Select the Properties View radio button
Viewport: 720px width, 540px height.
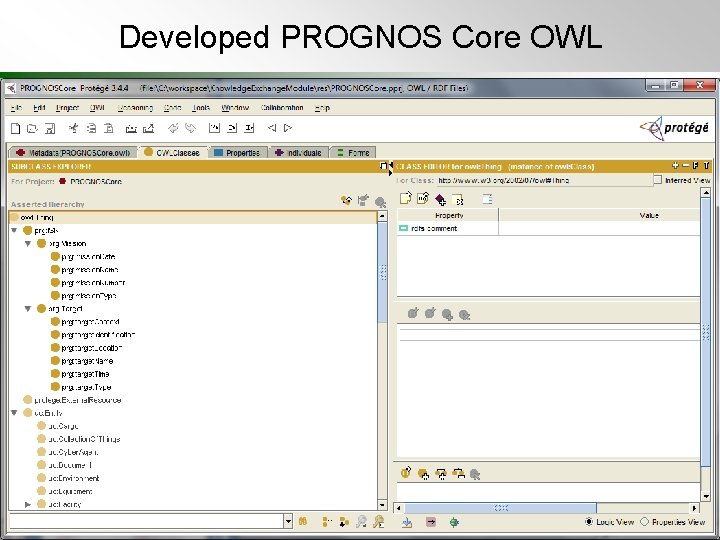click(645, 522)
